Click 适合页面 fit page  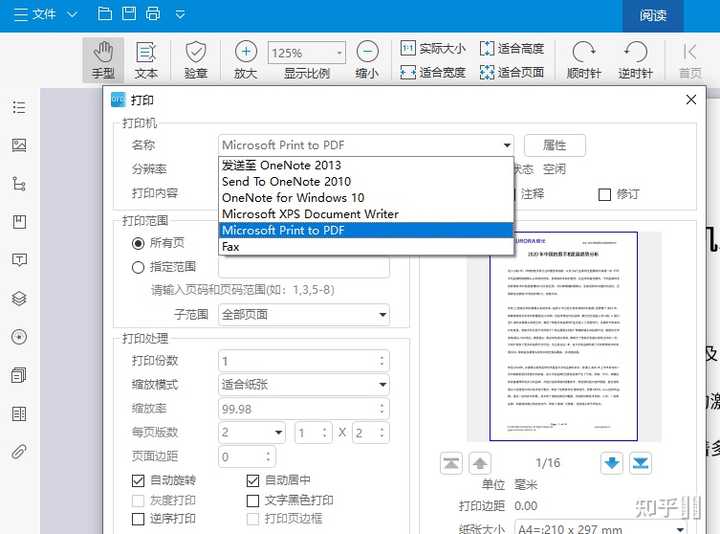tap(512, 72)
